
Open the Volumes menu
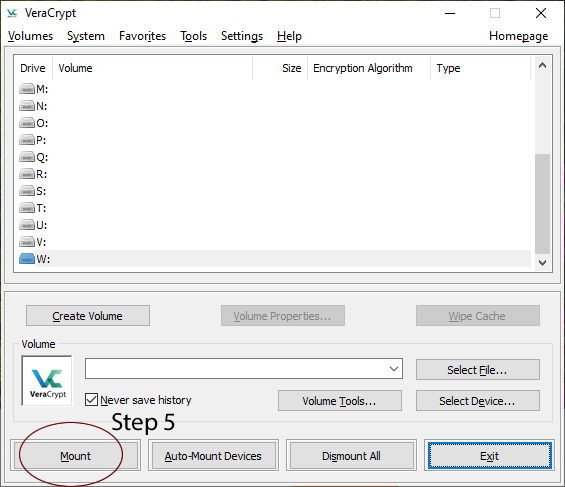30,36
